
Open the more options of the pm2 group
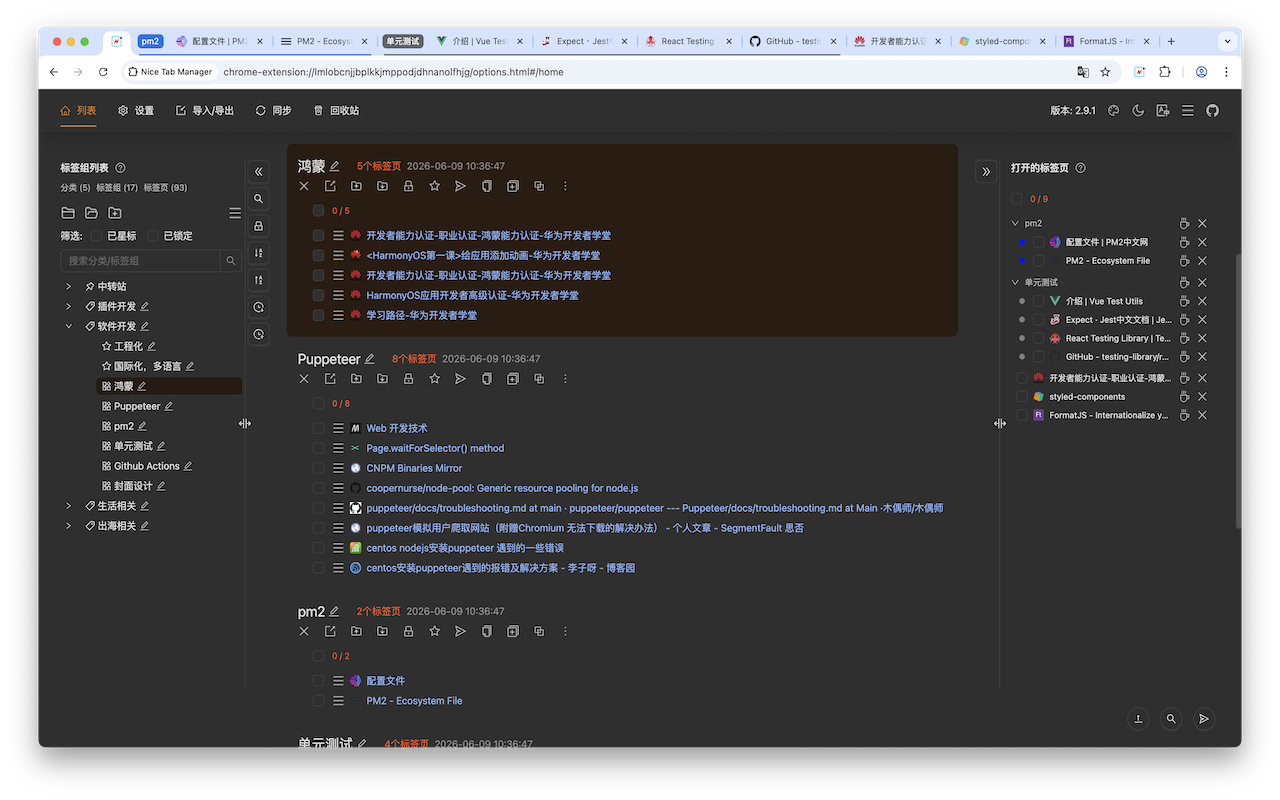565,631
